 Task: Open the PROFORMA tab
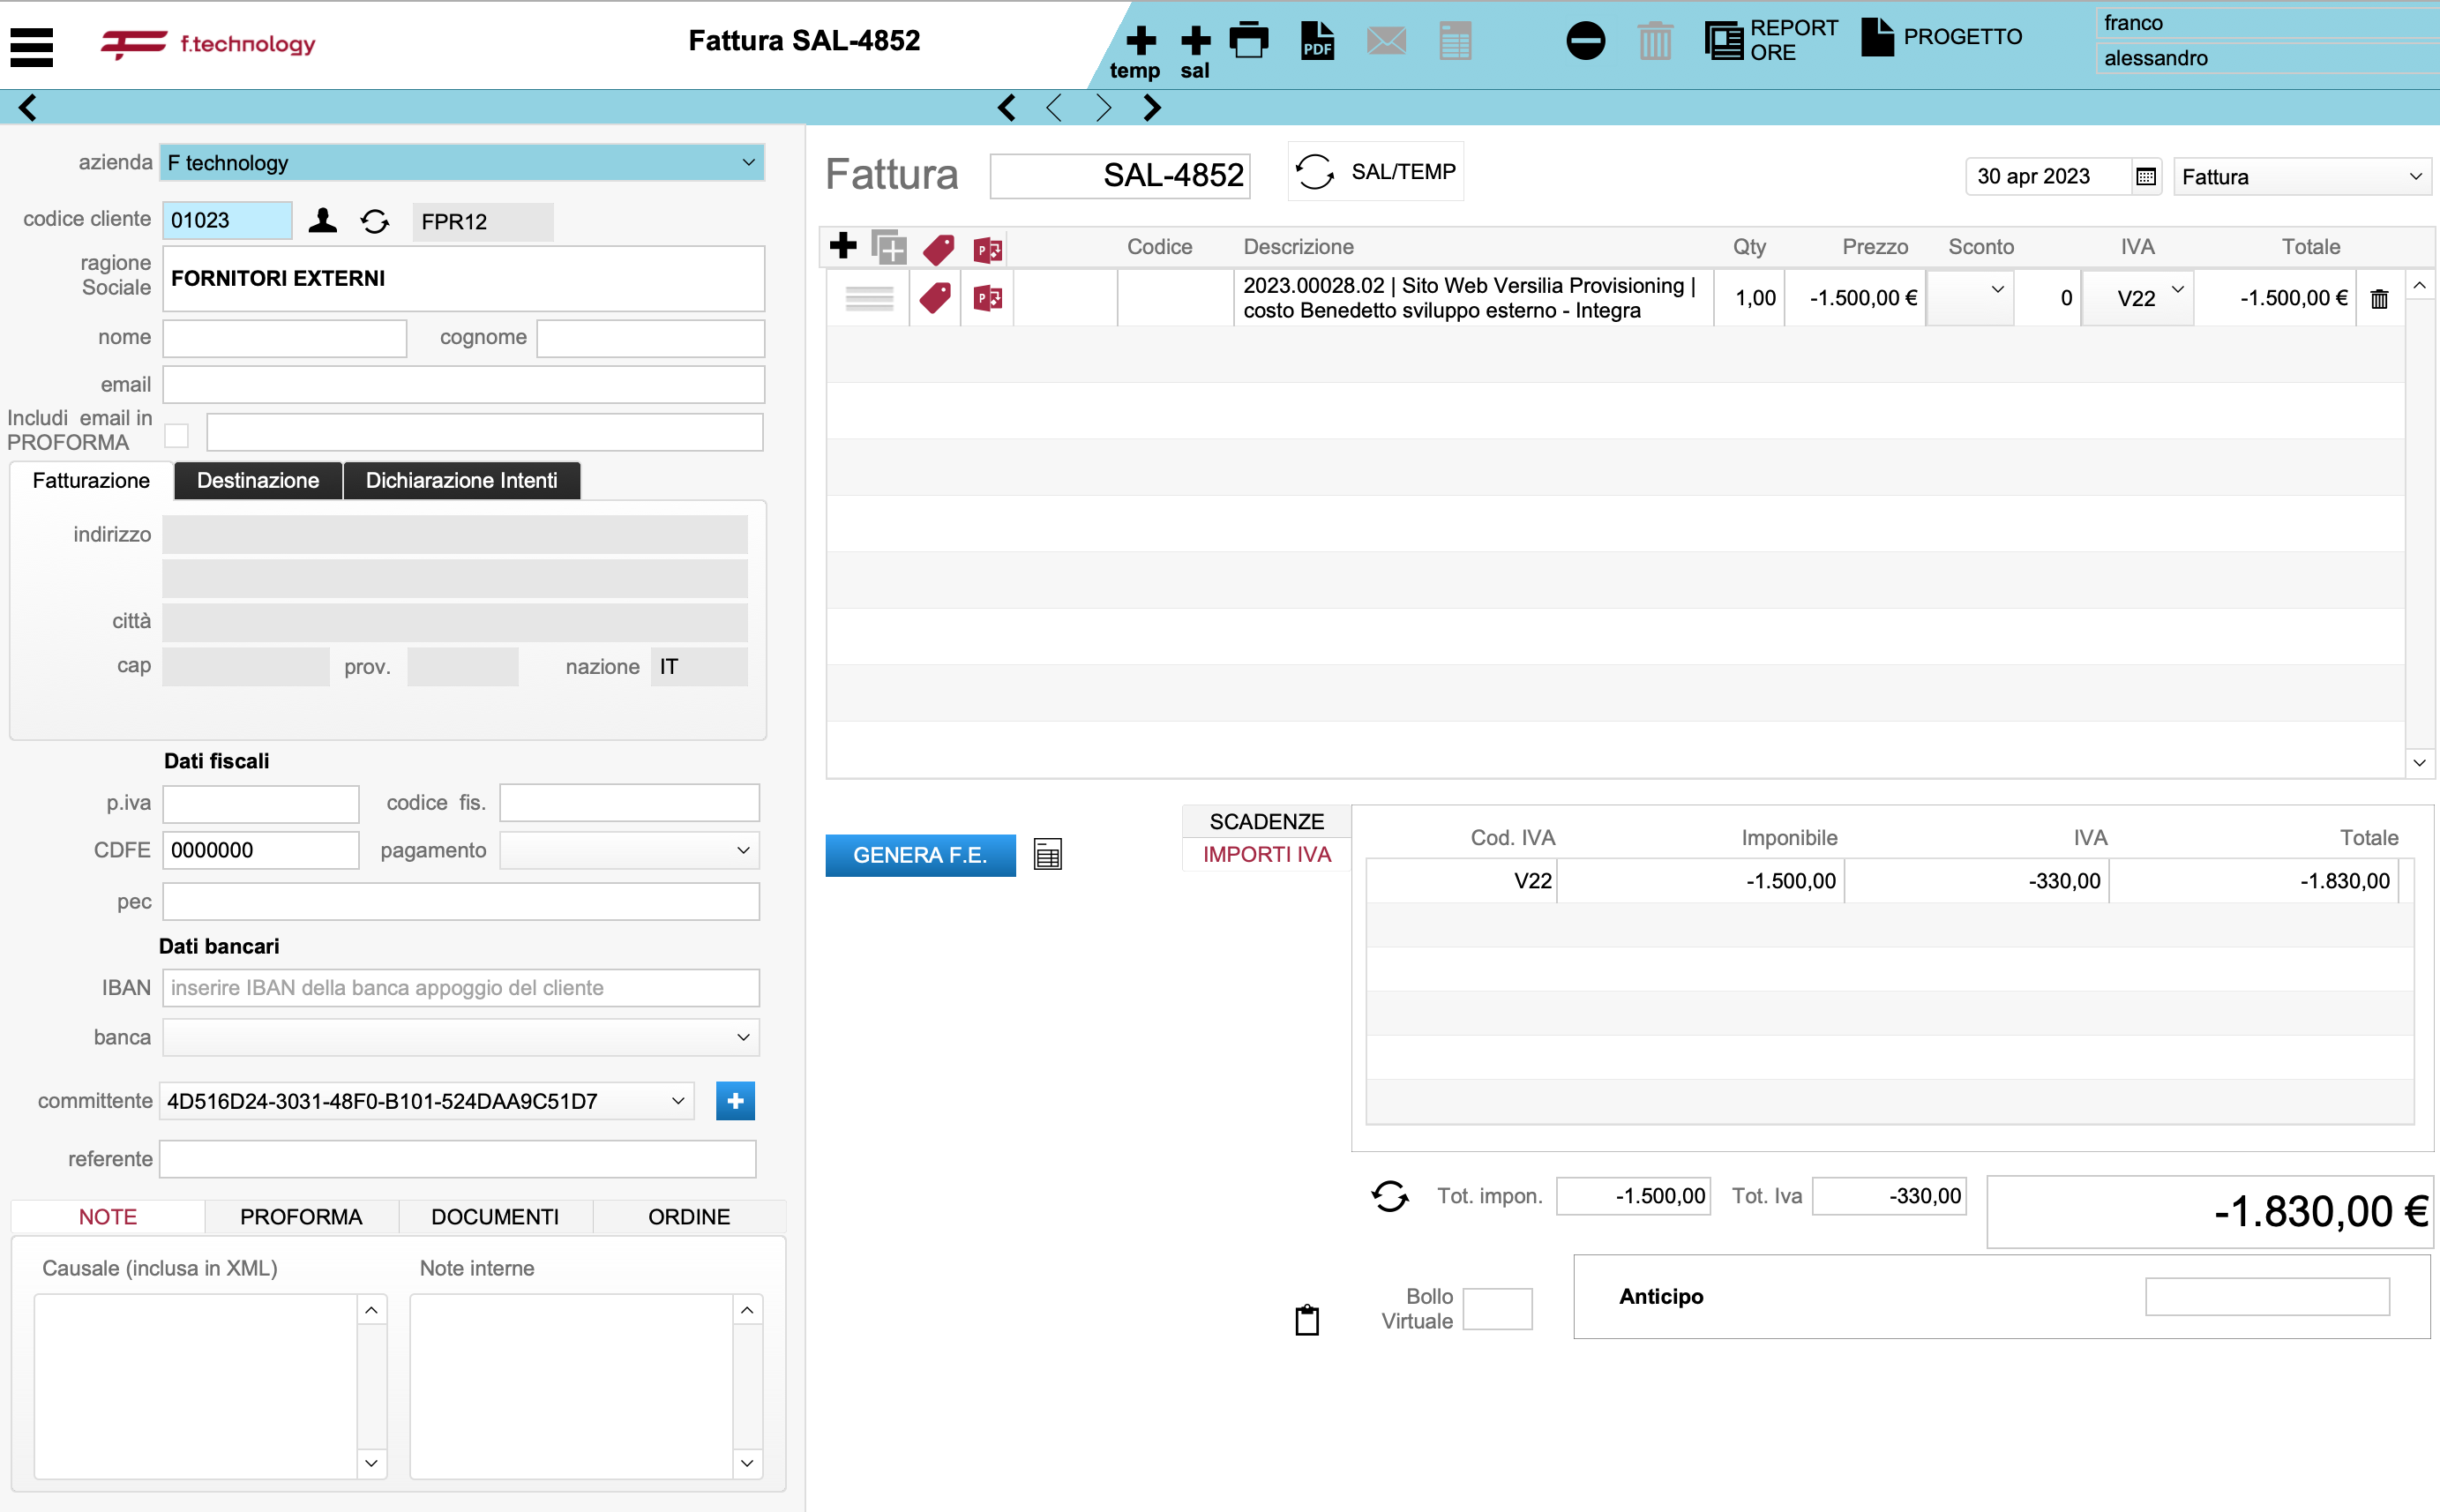point(301,1217)
